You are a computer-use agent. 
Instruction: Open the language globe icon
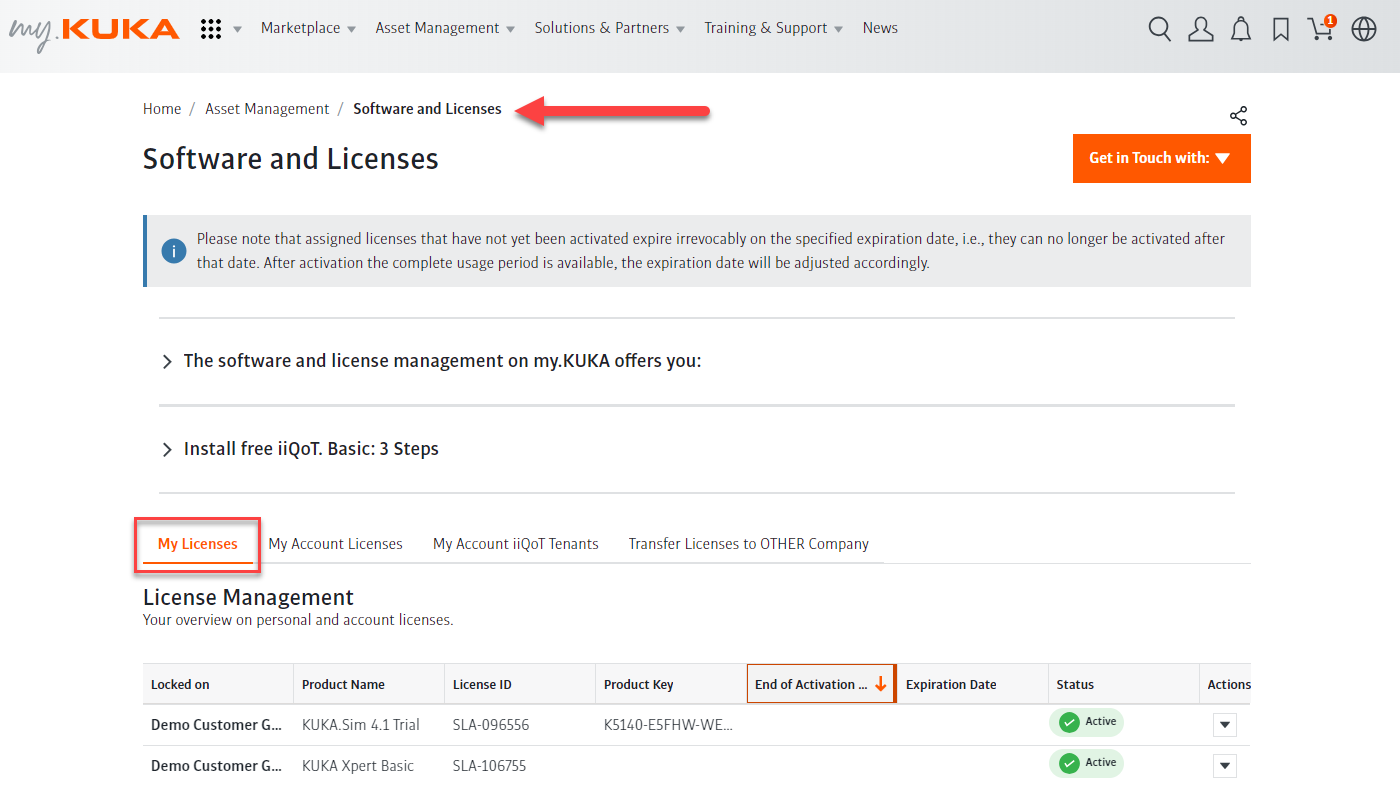tap(1364, 29)
